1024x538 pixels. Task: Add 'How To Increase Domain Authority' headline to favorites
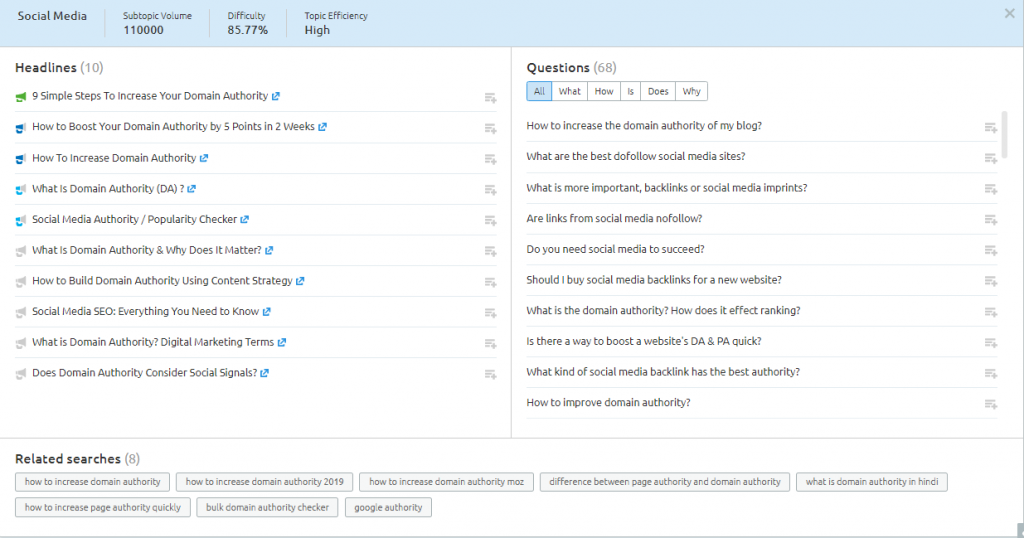tap(490, 159)
